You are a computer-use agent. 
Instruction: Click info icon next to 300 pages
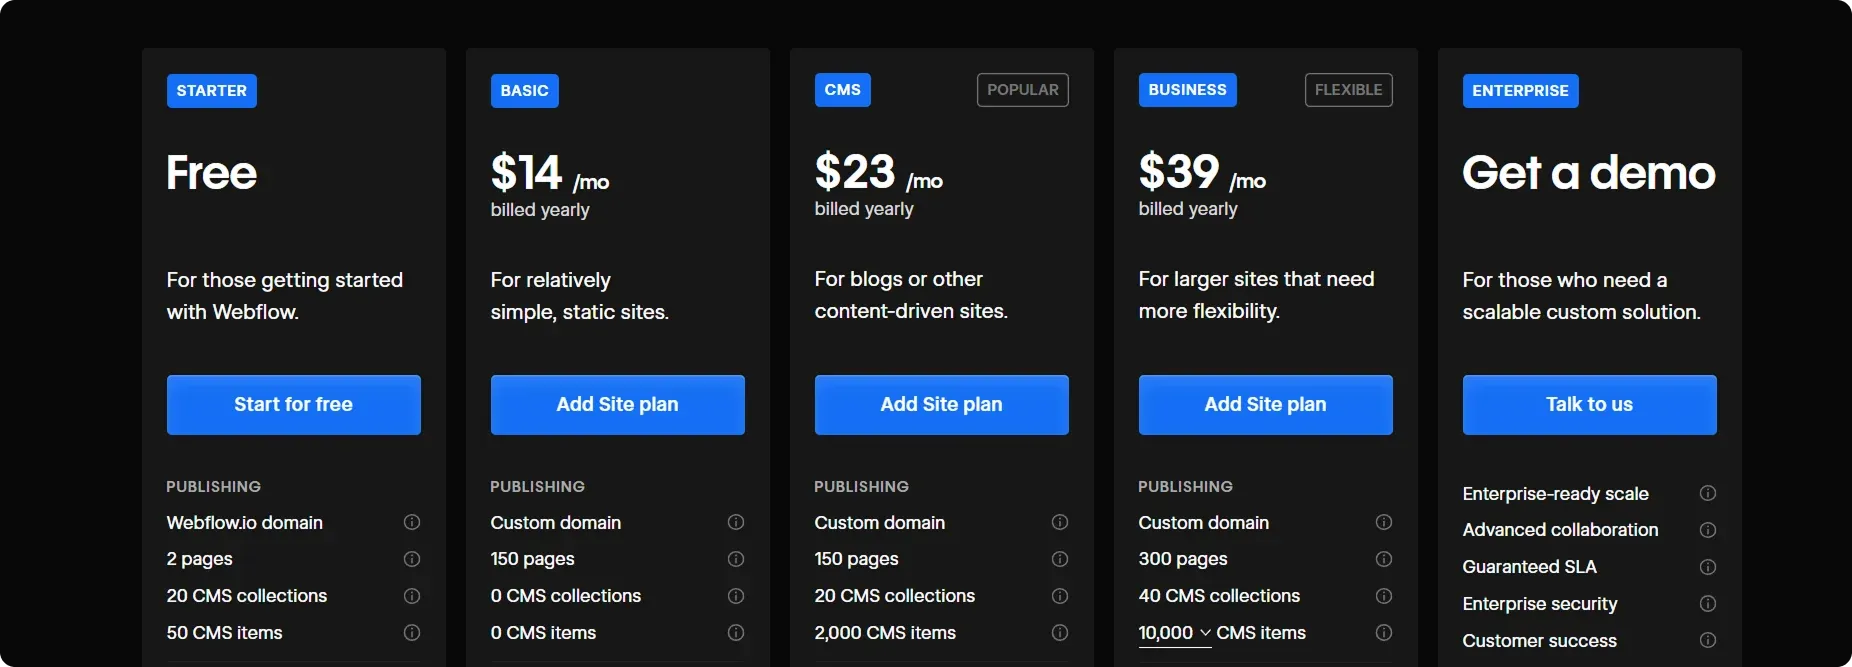[1384, 559]
